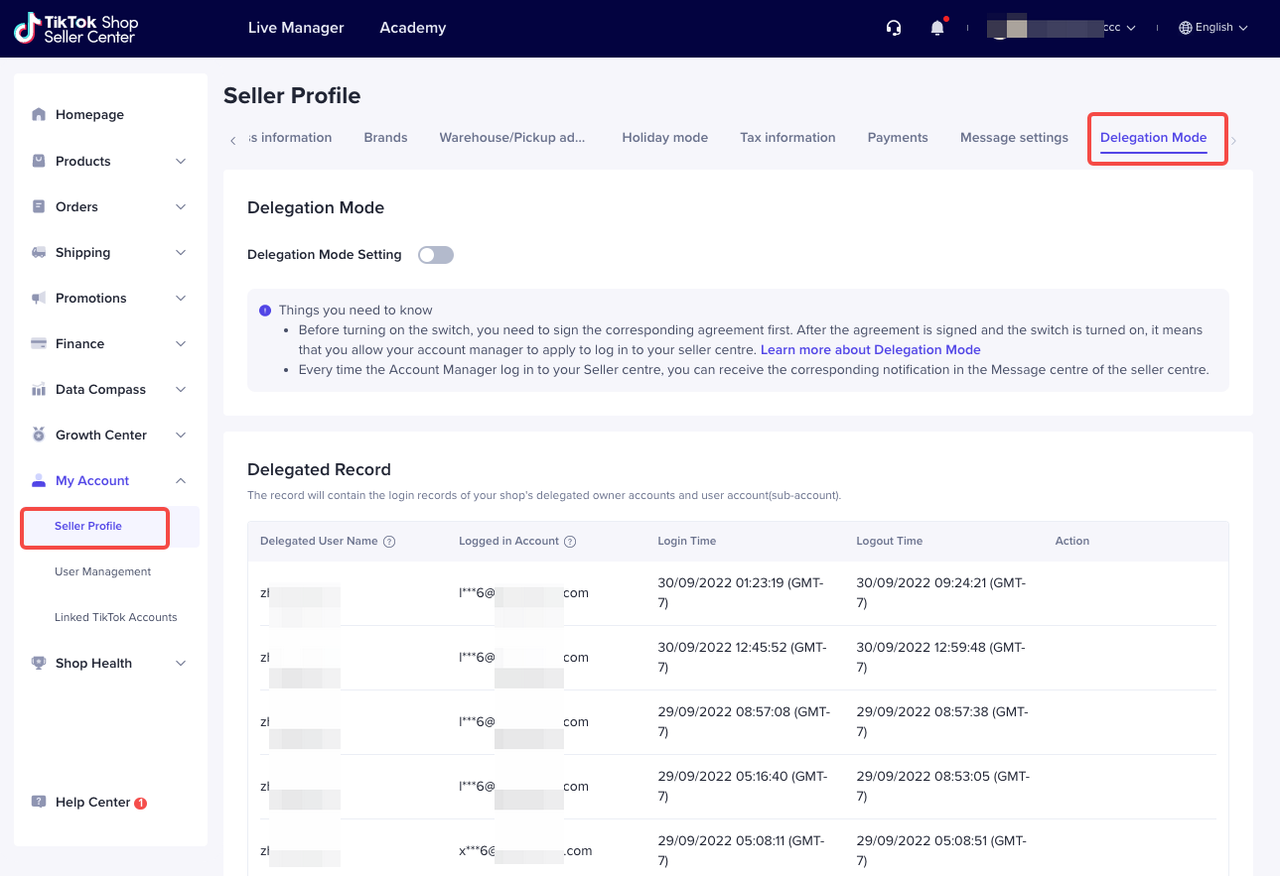Click the Data Compass chart icon
1280x876 pixels.
pos(39,390)
